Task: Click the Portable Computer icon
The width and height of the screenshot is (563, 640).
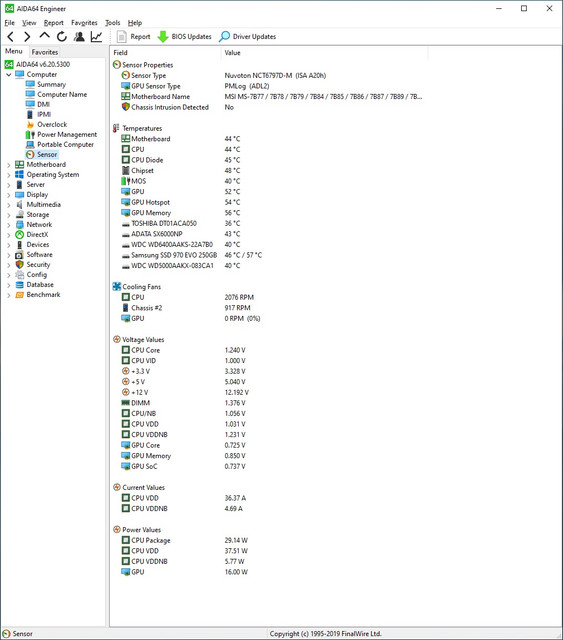Action: (x=30, y=144)
